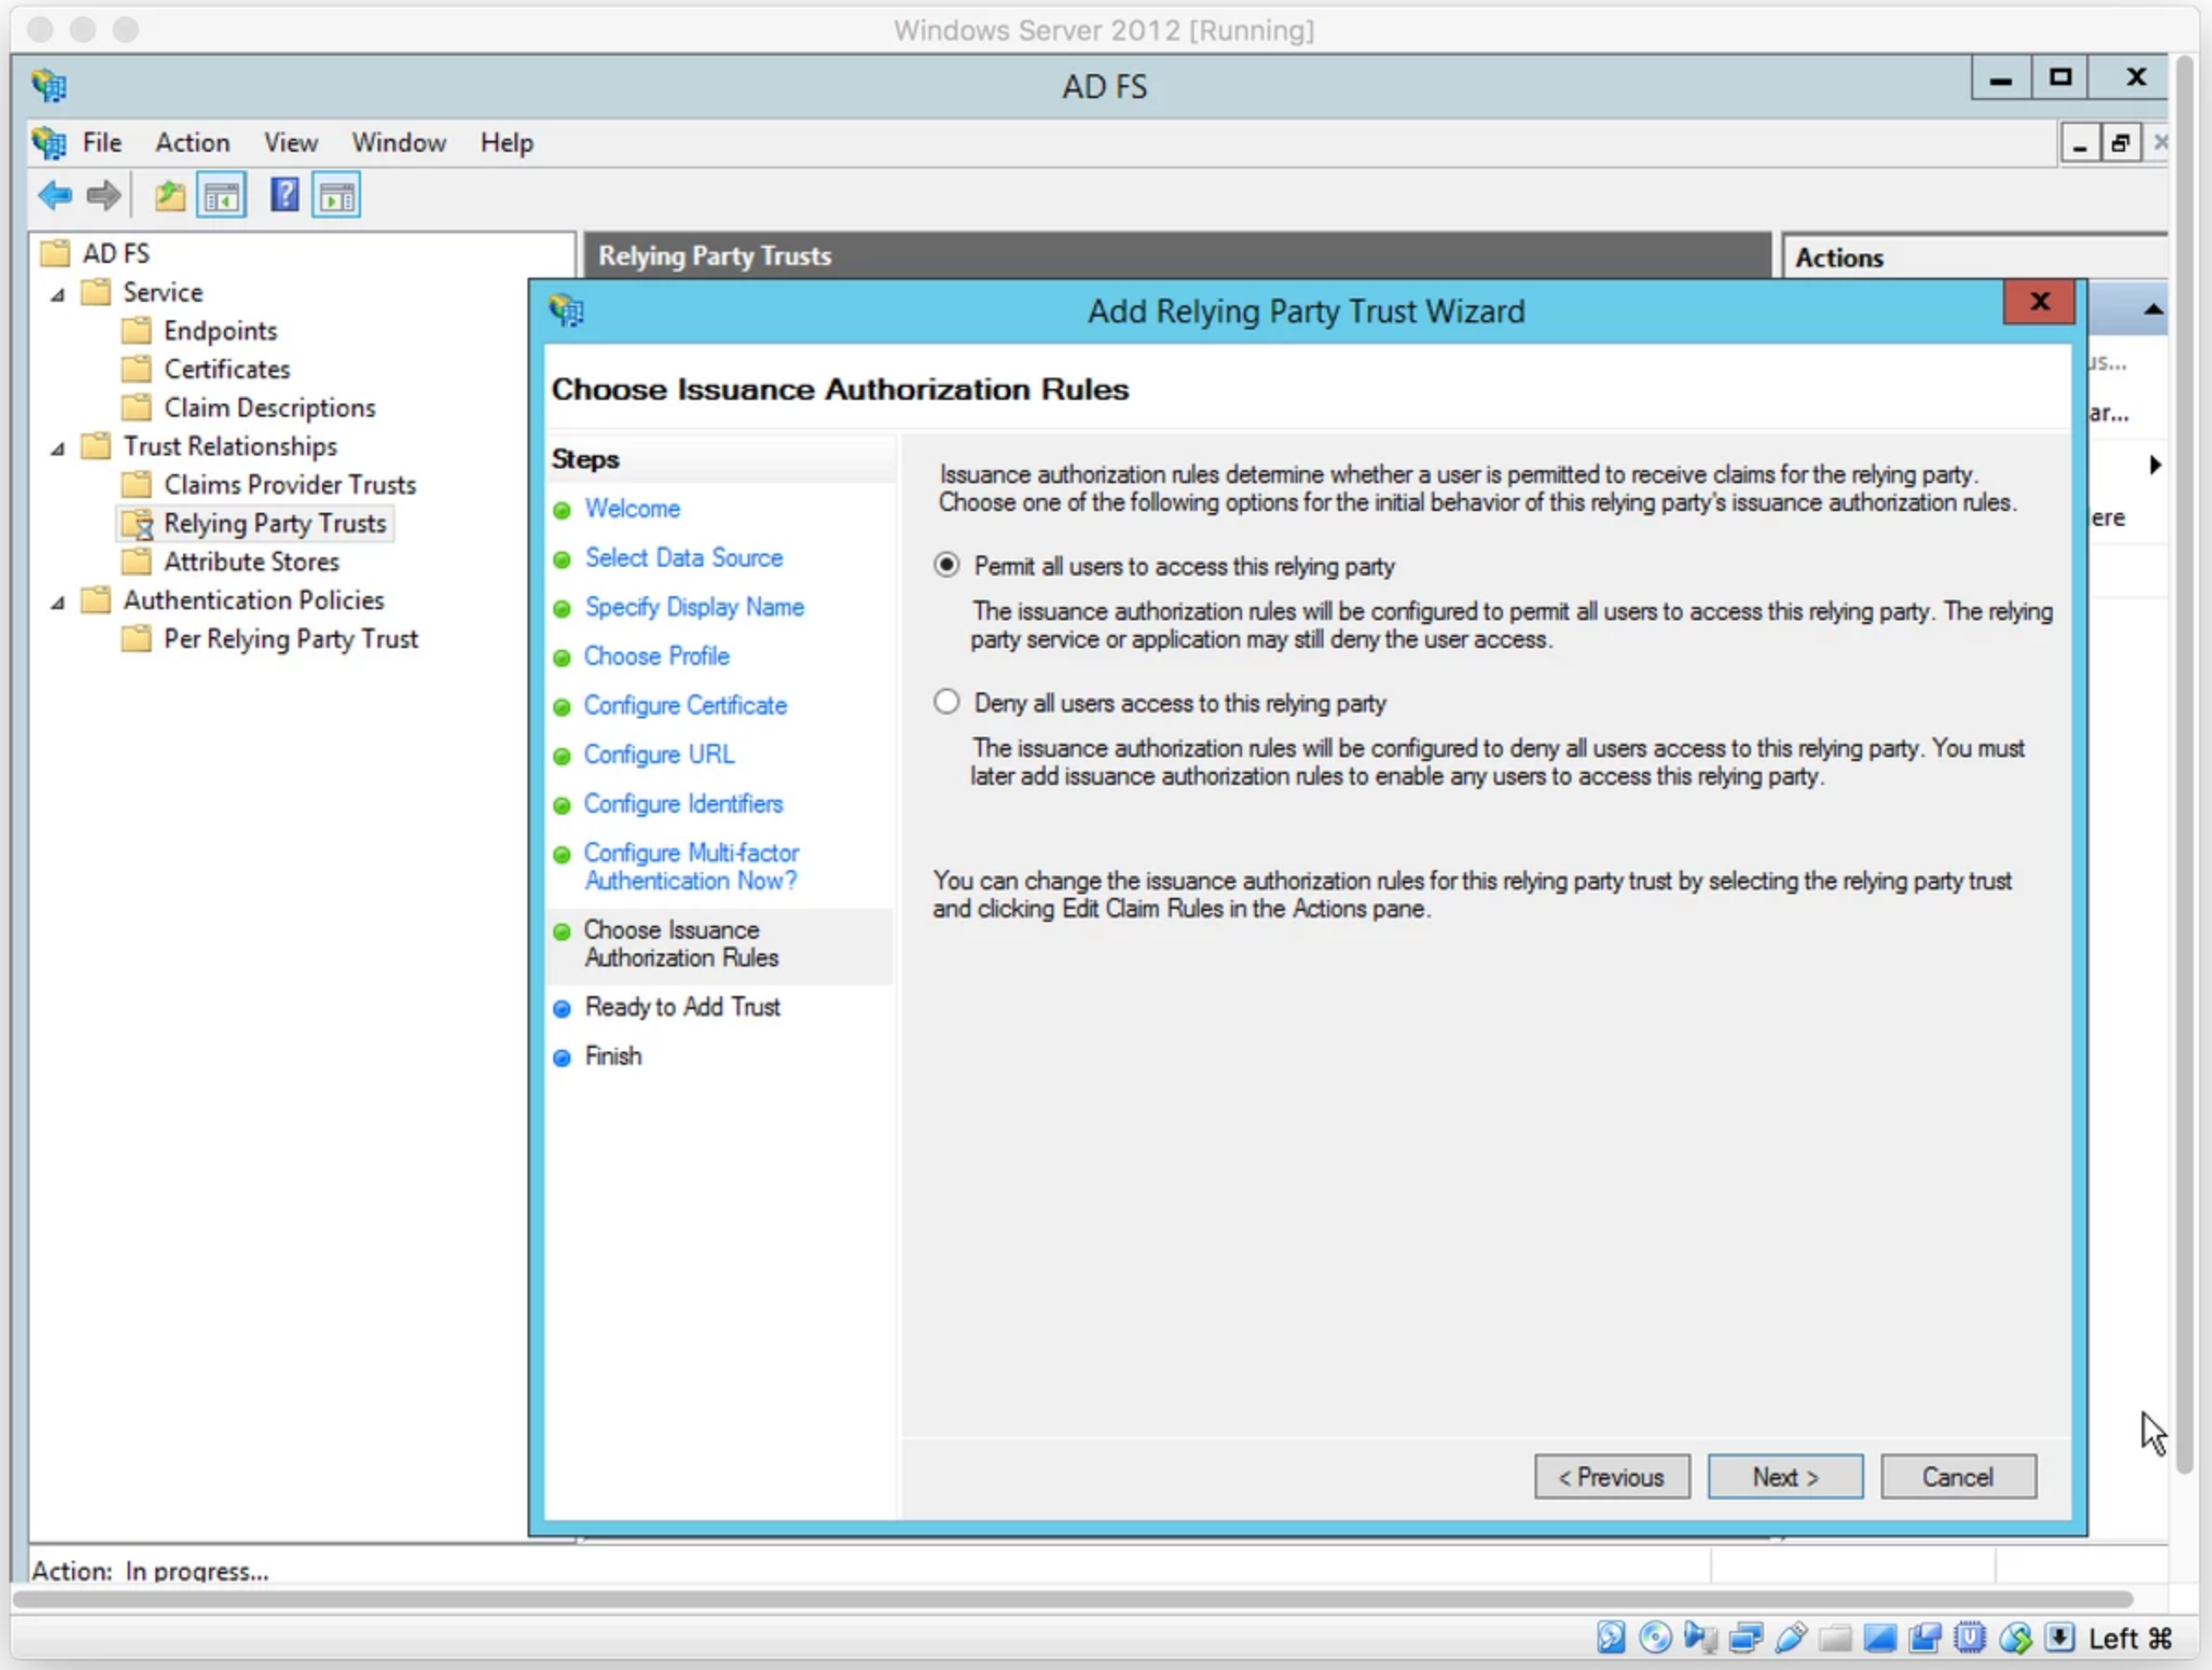Go back with the Previous button
2212x1670 pixels.
pos(1611,1477)
